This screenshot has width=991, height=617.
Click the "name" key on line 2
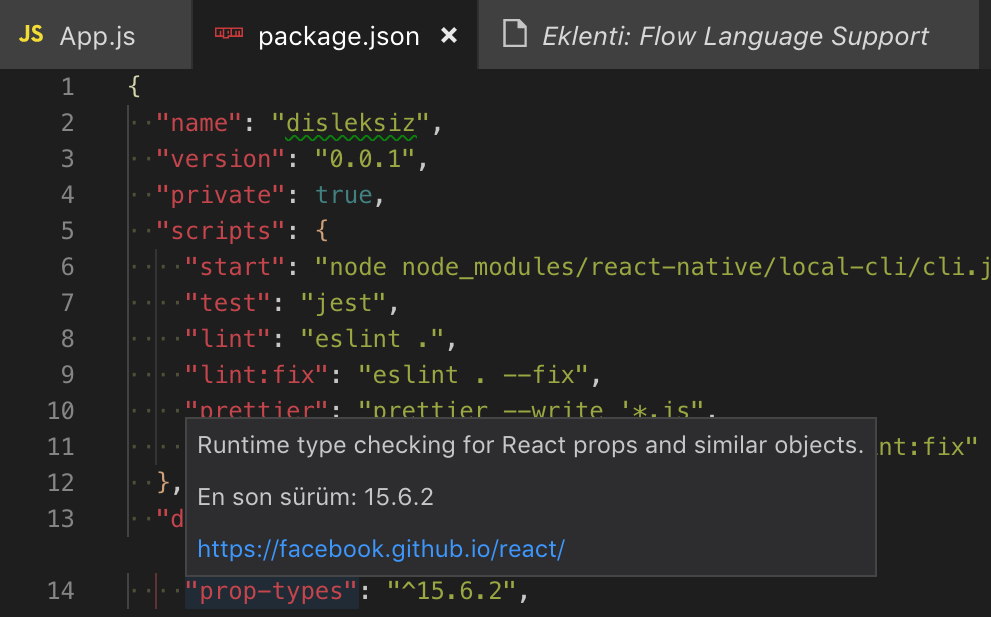(199, 123)
